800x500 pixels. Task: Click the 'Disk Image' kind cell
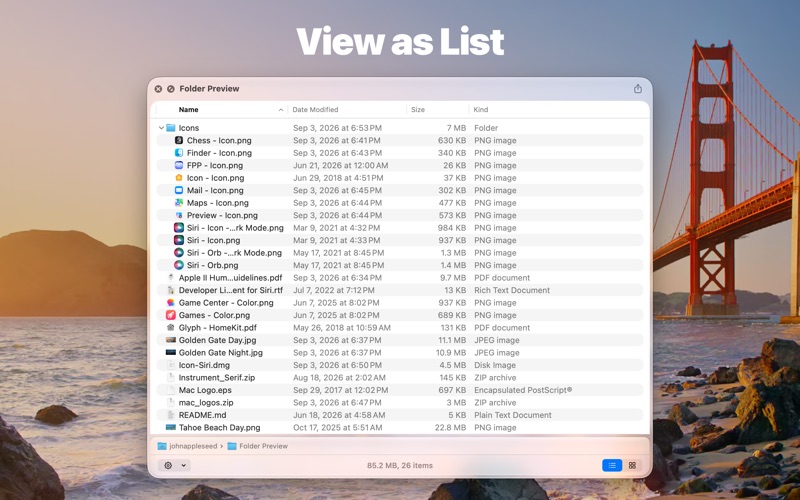click(495, 365)
